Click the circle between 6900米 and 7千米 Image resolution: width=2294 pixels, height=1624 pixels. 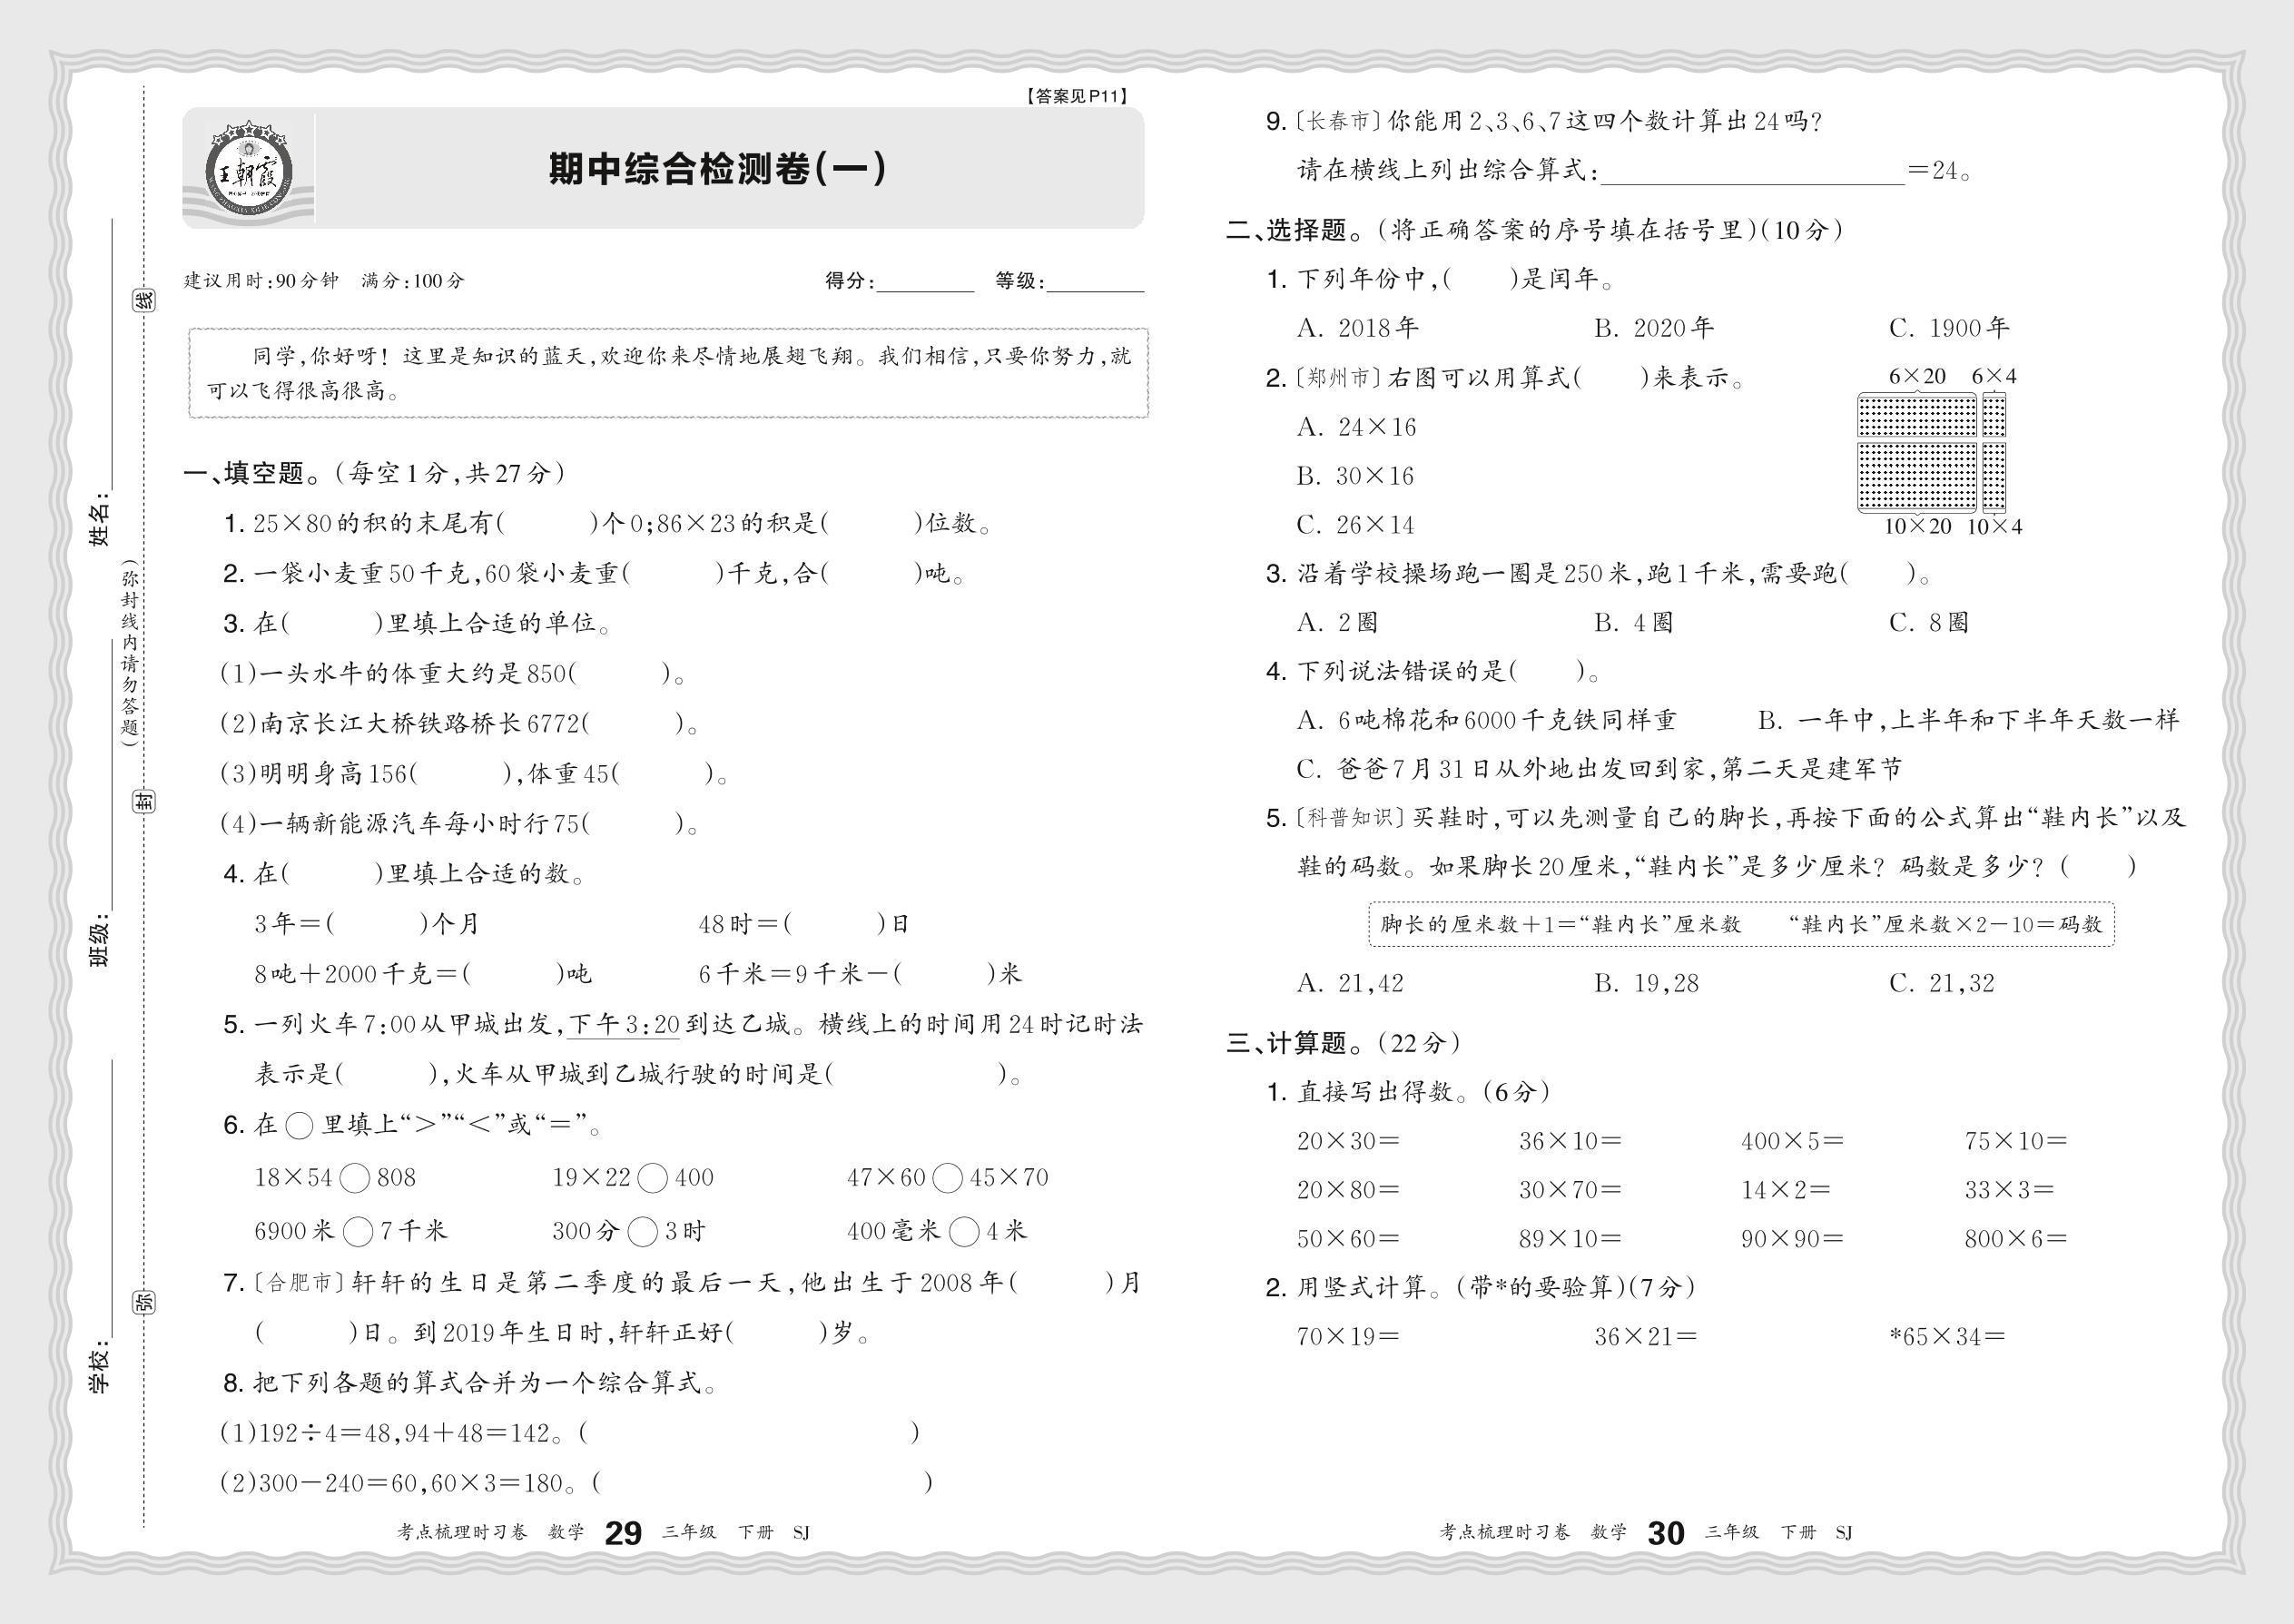[x=358, y=1232]
